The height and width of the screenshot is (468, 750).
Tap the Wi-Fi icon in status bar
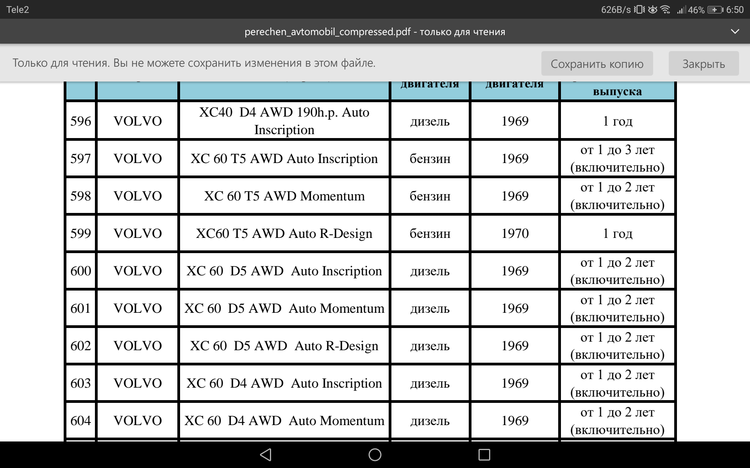pyautogui.click(x=665, y=10)
